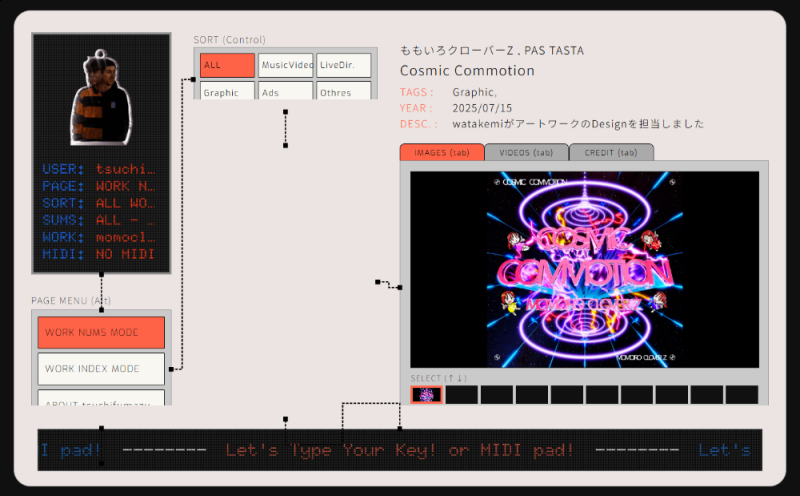This screenshot has width=800, height=496.
Task: Filter works by Graphic
Action: [x=227, y=90]
